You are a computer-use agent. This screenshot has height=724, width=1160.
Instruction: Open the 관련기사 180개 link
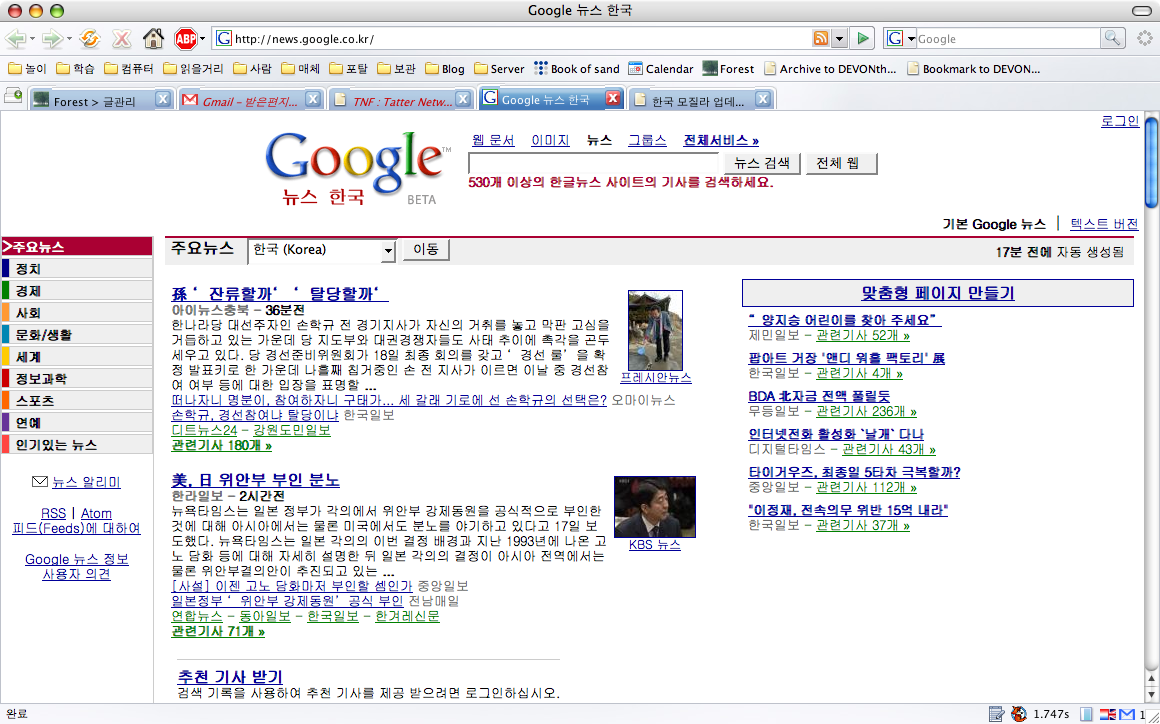[x=221, y=445]
